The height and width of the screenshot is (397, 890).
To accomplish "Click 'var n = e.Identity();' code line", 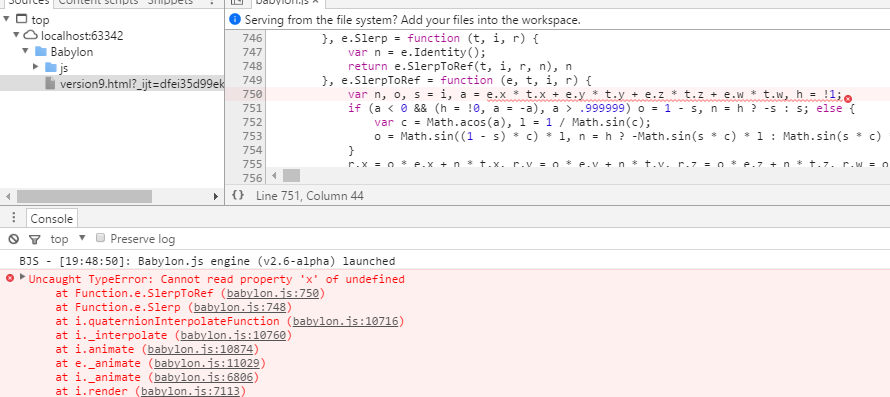I will point(417,52).
